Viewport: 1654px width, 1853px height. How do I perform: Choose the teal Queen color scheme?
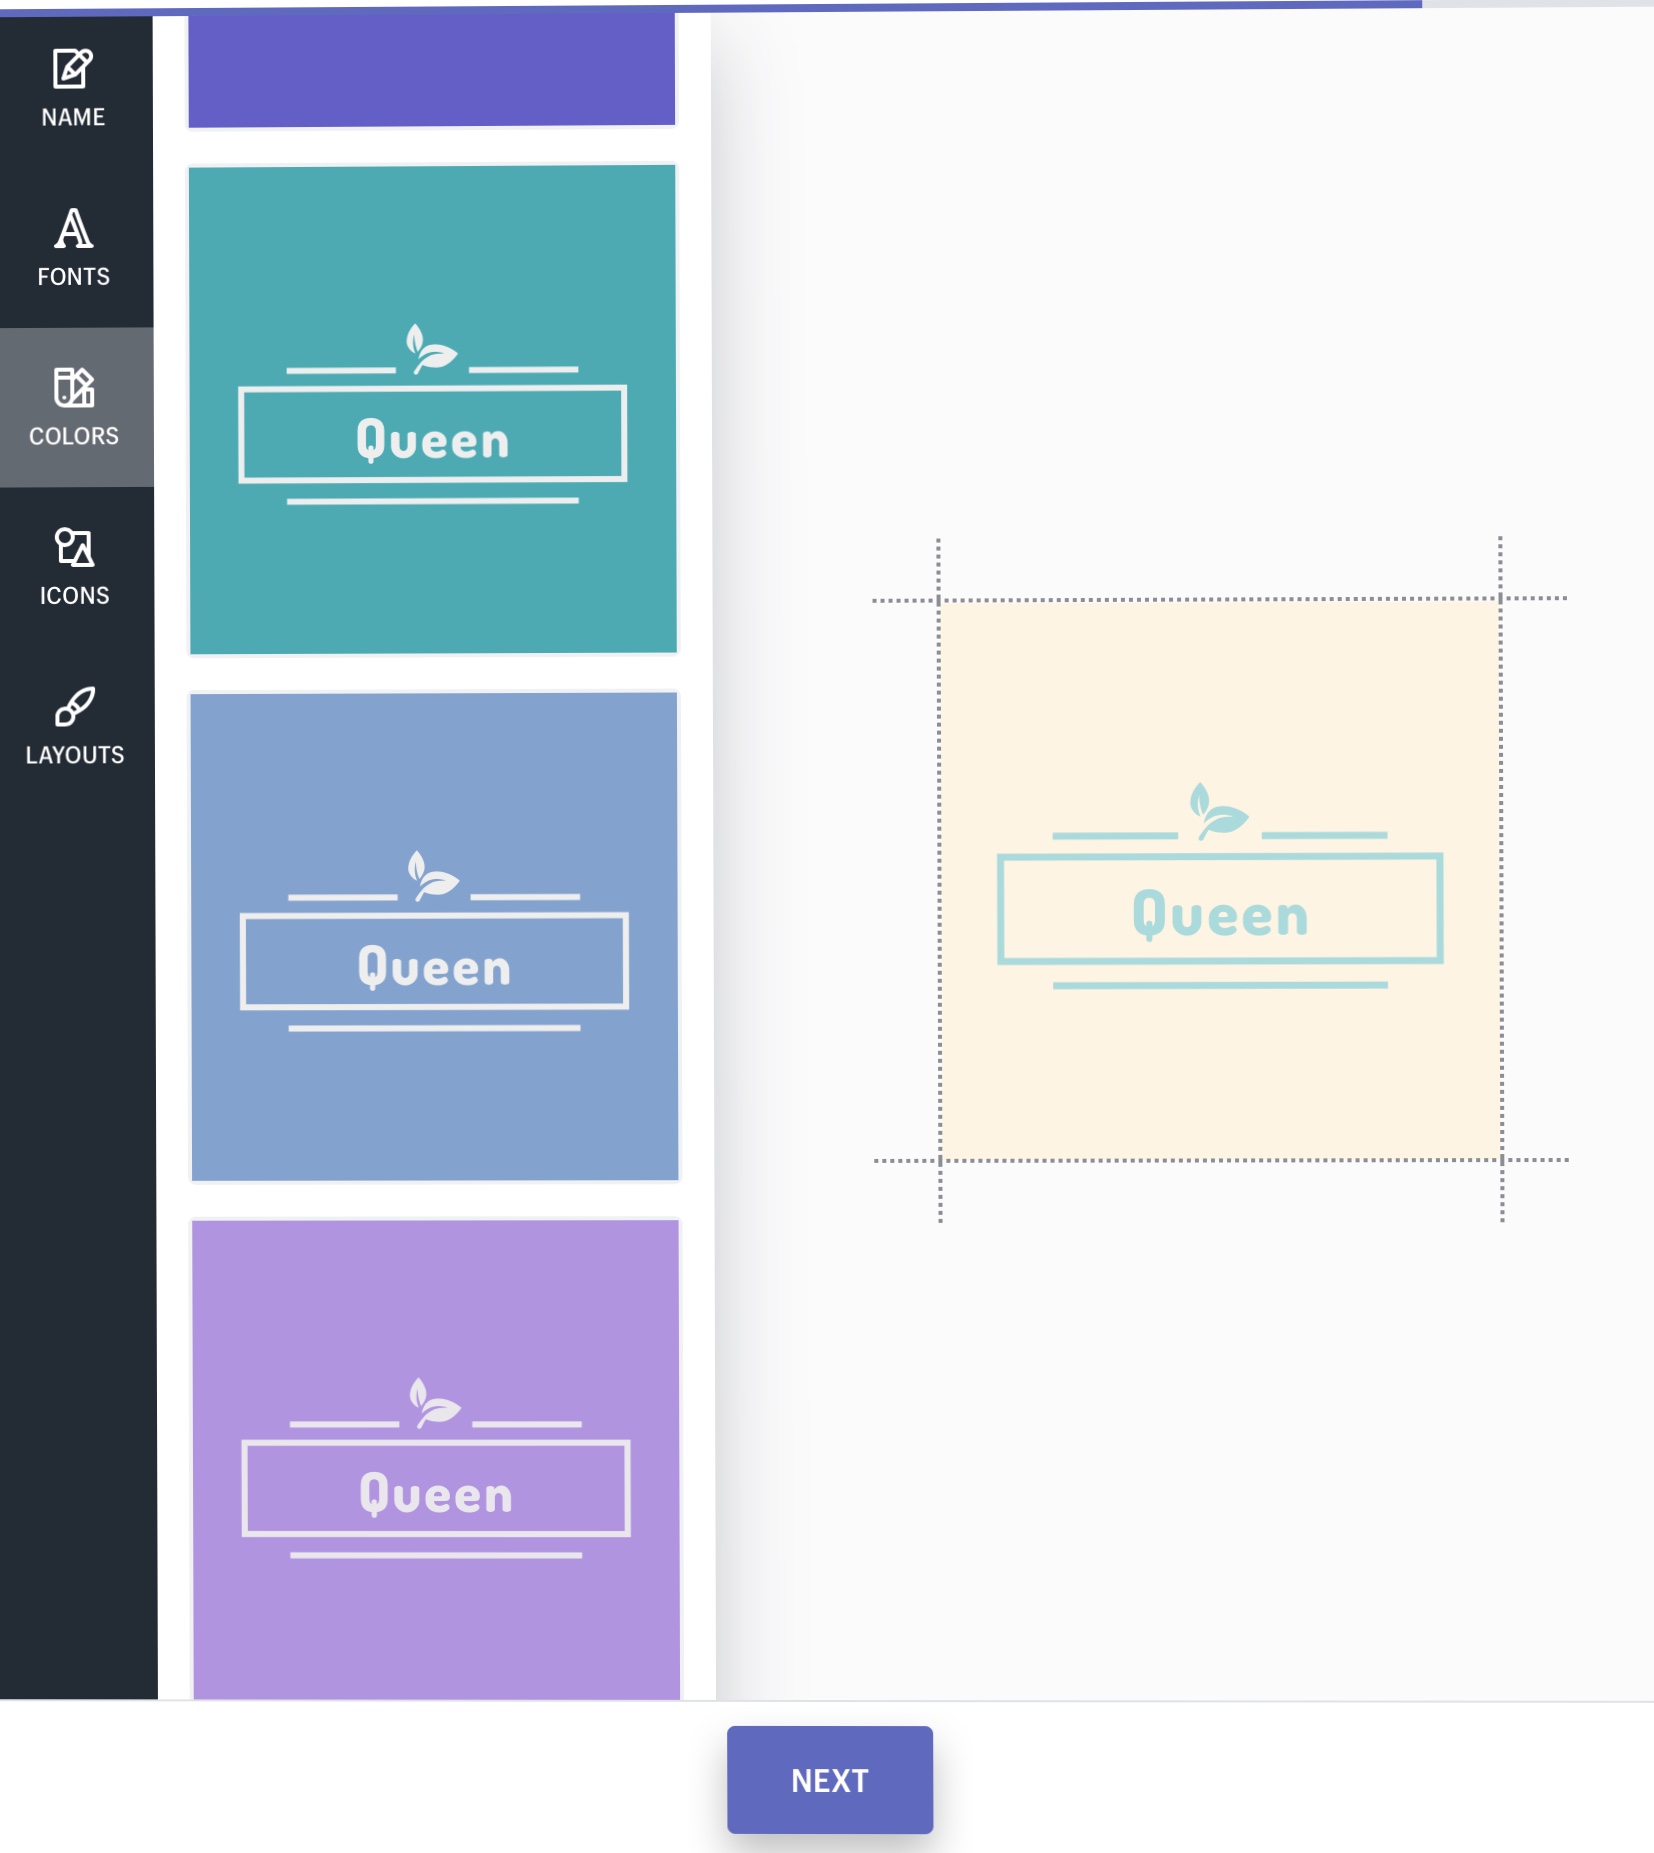433,410
